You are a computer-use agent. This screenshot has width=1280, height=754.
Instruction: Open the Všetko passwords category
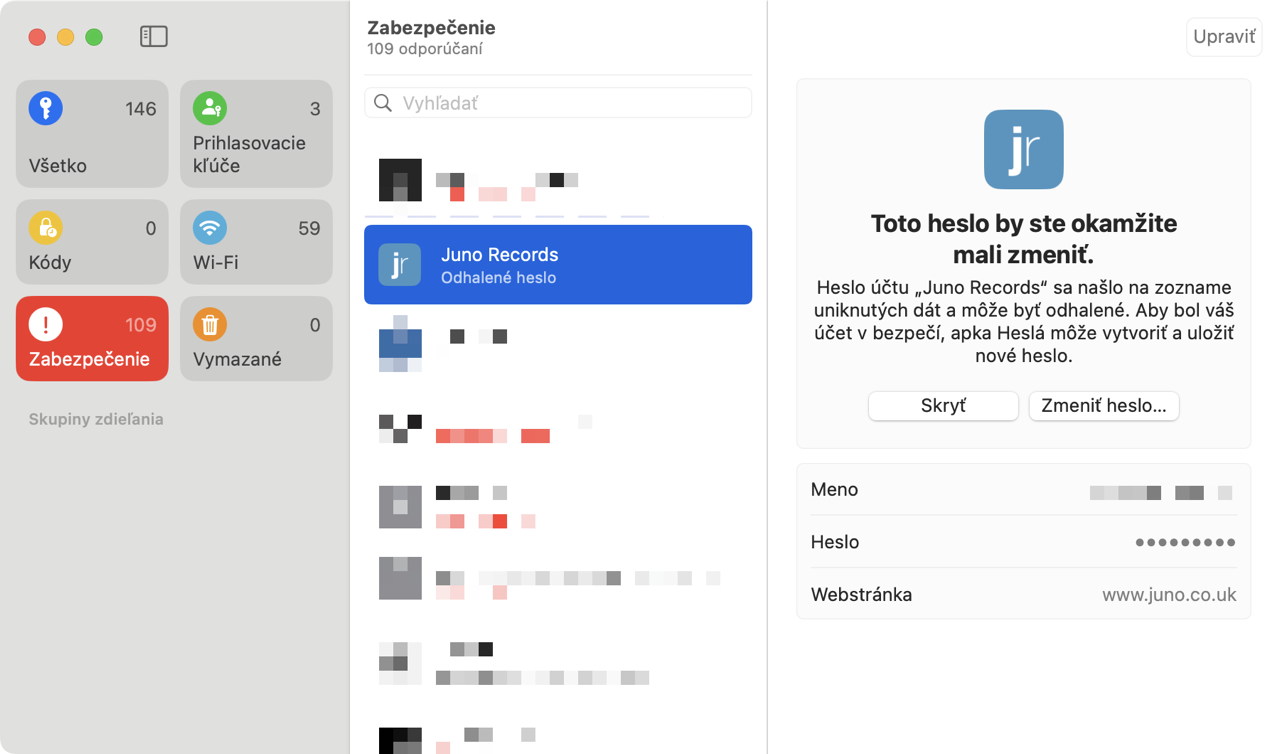[92, 134]
